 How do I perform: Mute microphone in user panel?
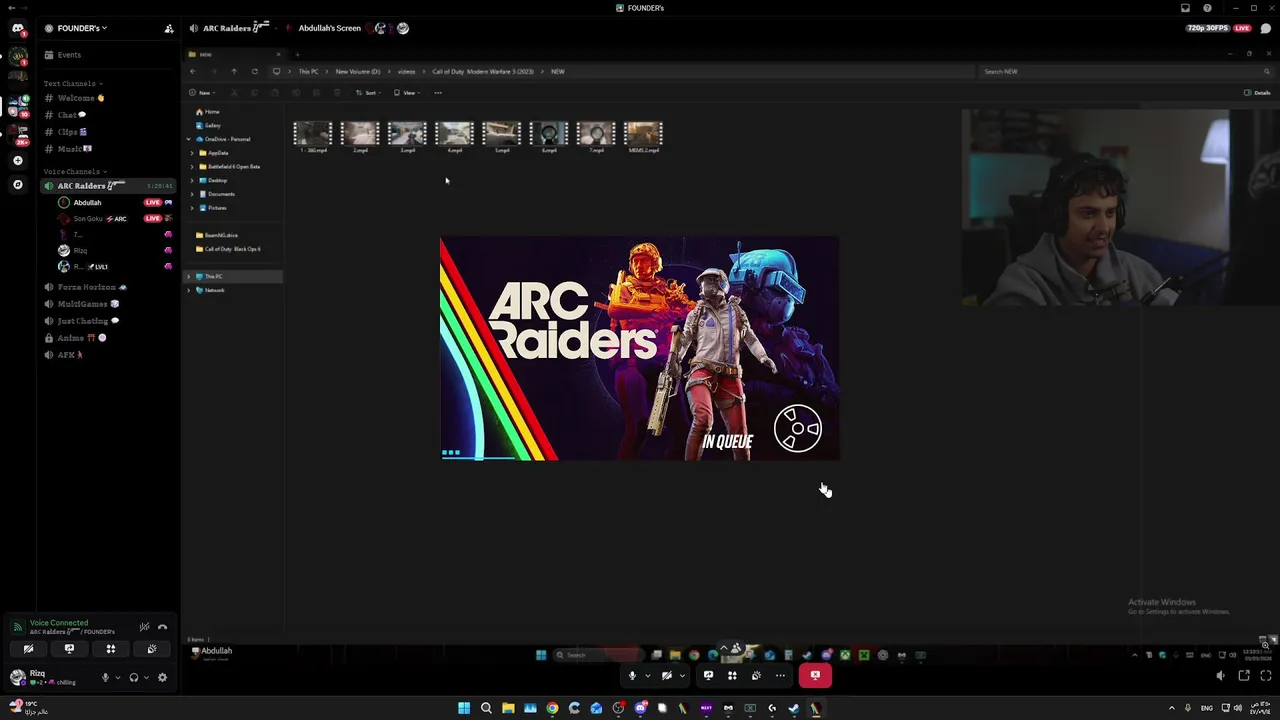click(x=105, y=677)
